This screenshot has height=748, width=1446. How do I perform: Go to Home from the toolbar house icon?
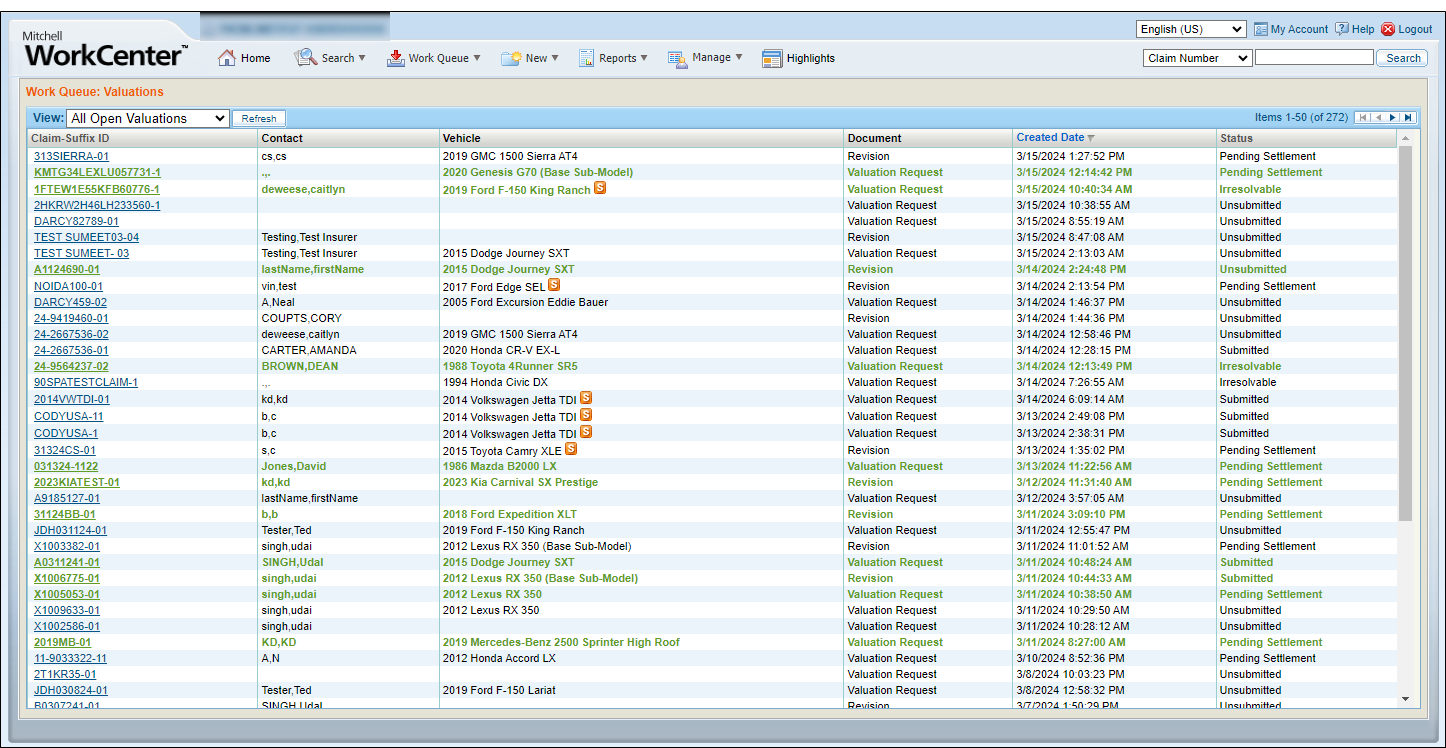coord(227,58)
